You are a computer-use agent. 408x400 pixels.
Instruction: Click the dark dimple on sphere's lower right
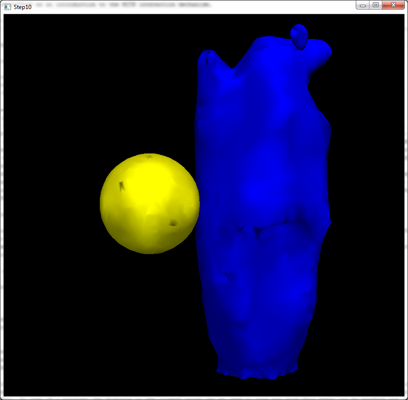point(173,223)
